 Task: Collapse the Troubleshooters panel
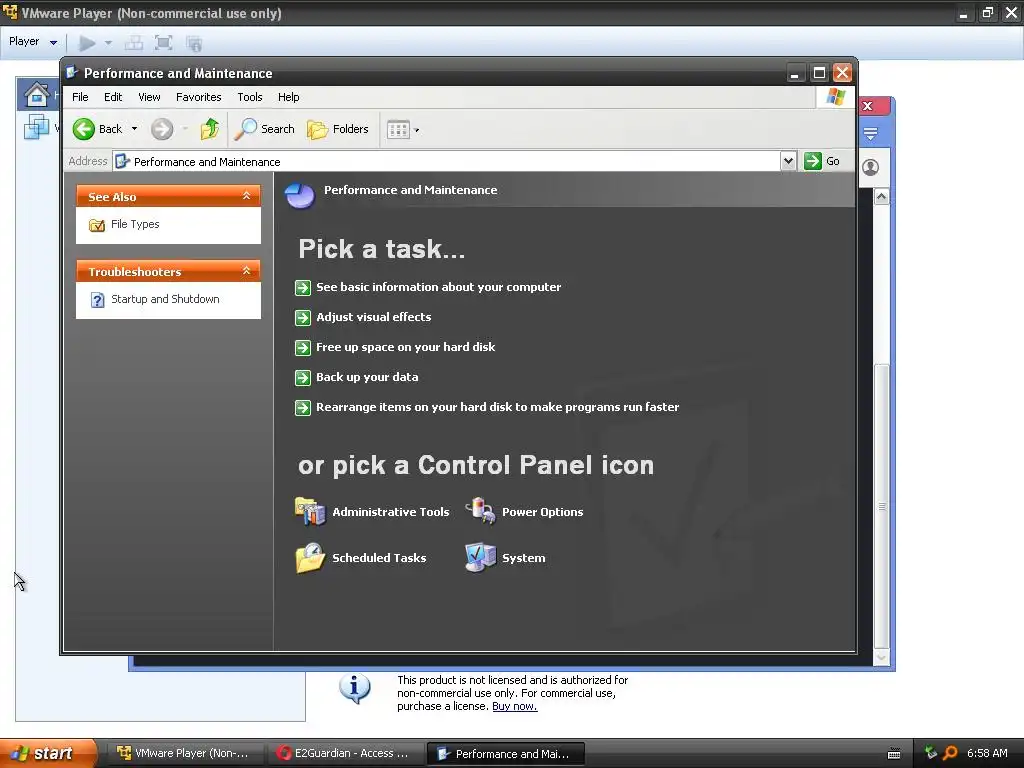coord(246,271)
